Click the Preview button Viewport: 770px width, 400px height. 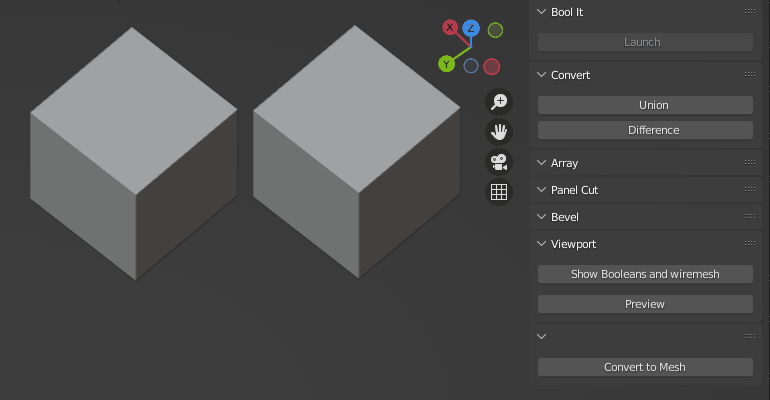pos(645,304)
